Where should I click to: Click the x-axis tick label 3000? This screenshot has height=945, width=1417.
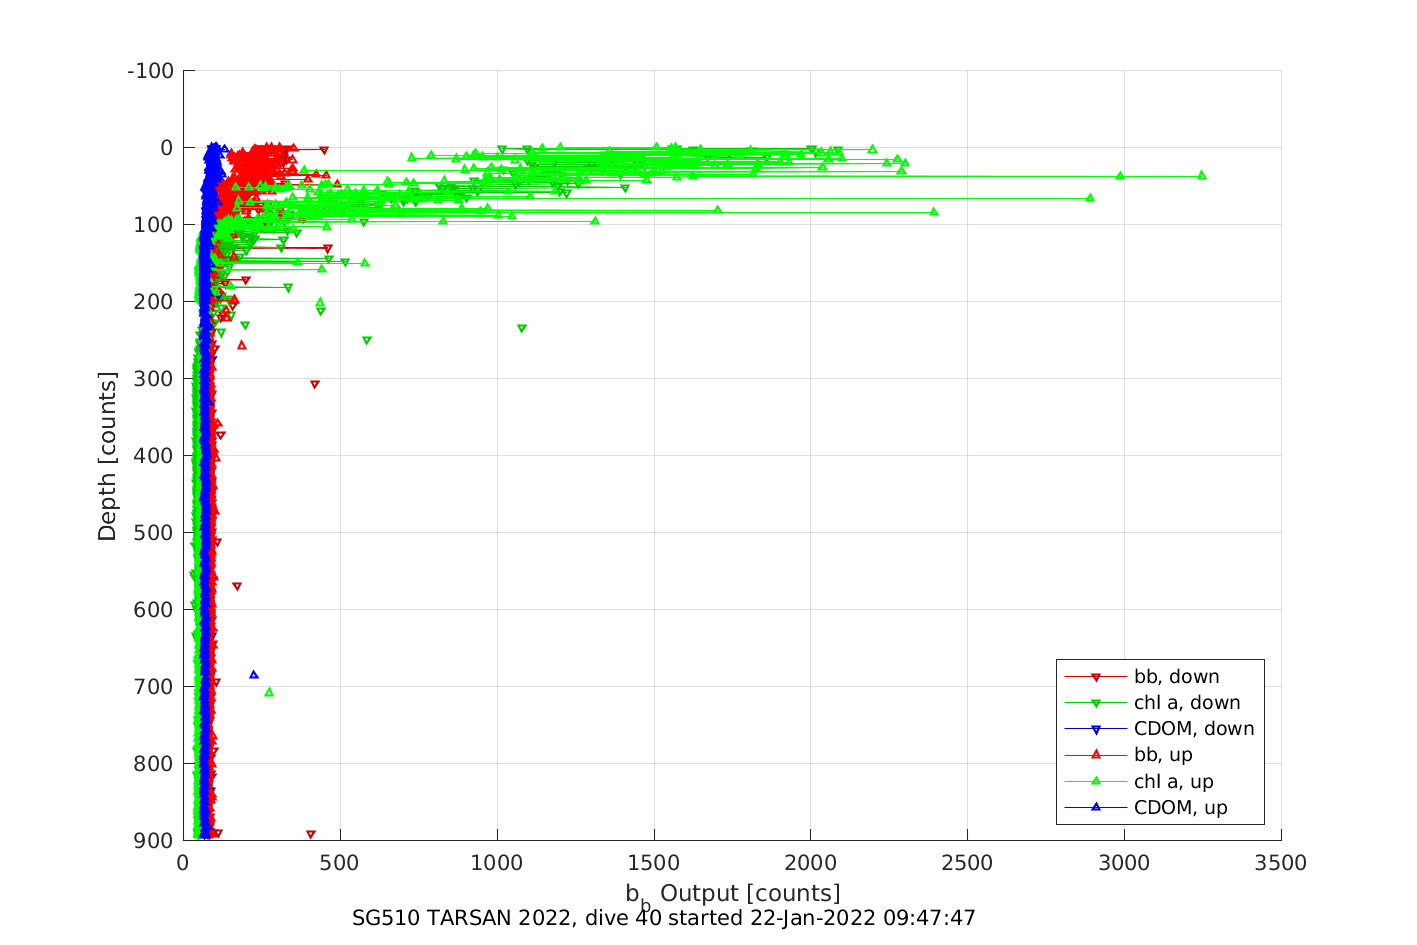1124,863
